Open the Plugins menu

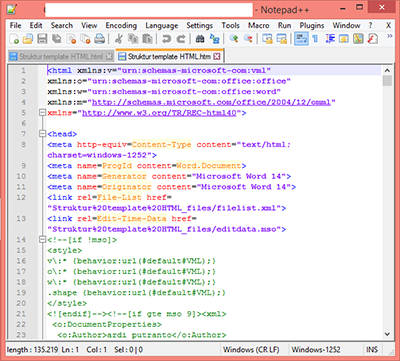click(312, 25)
